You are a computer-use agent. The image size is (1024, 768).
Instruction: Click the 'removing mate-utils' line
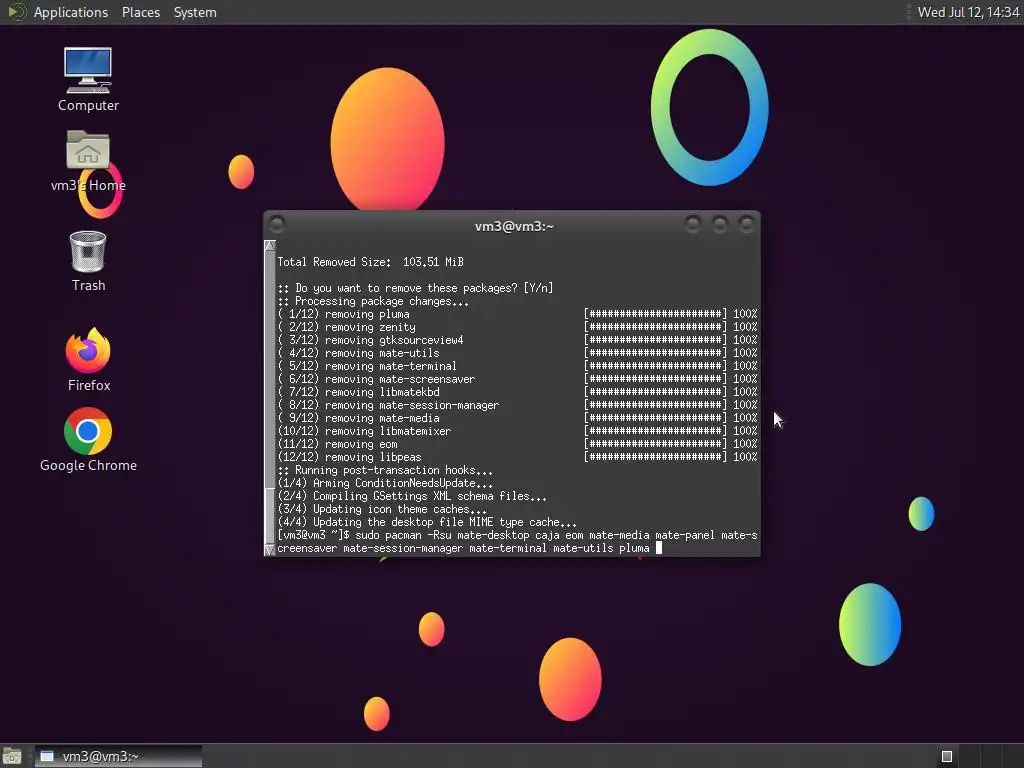(x=359, y=353)
